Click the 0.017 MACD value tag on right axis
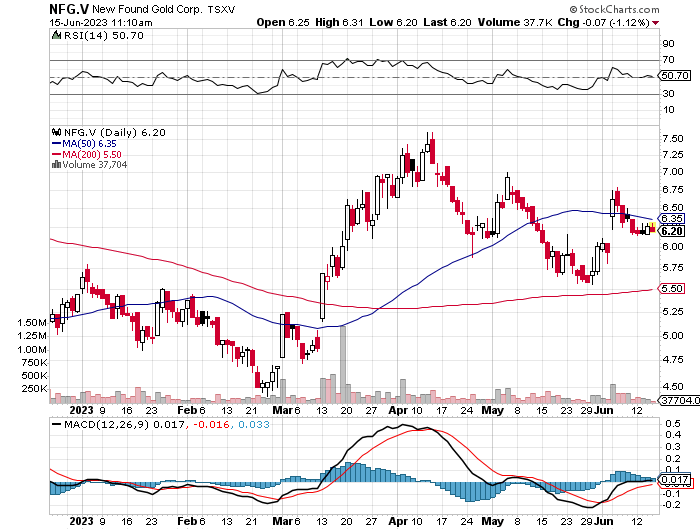 [x=676, y=480]
